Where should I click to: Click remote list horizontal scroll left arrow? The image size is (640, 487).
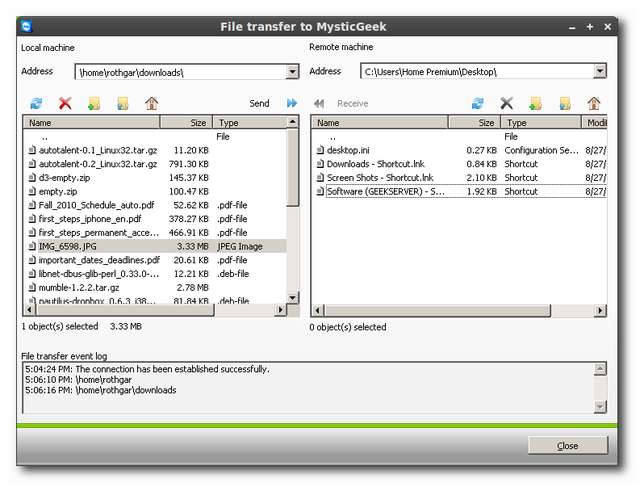coord(318,311)
